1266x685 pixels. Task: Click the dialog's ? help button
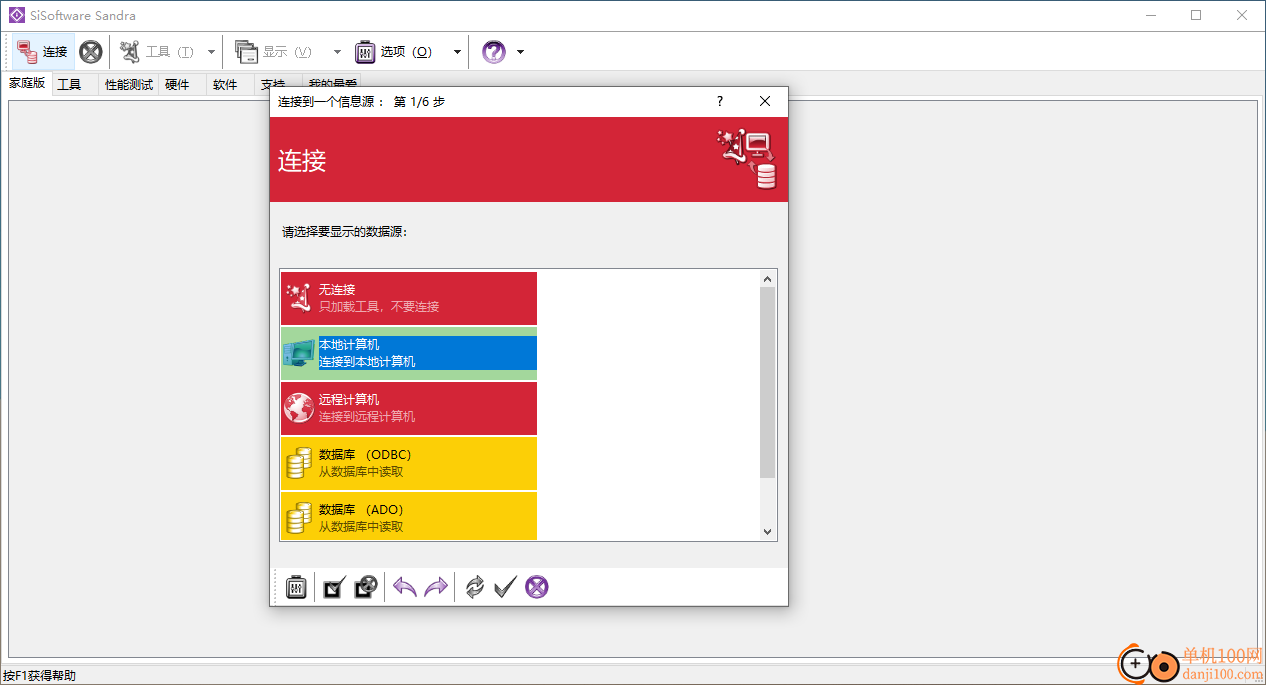(720, 101)
